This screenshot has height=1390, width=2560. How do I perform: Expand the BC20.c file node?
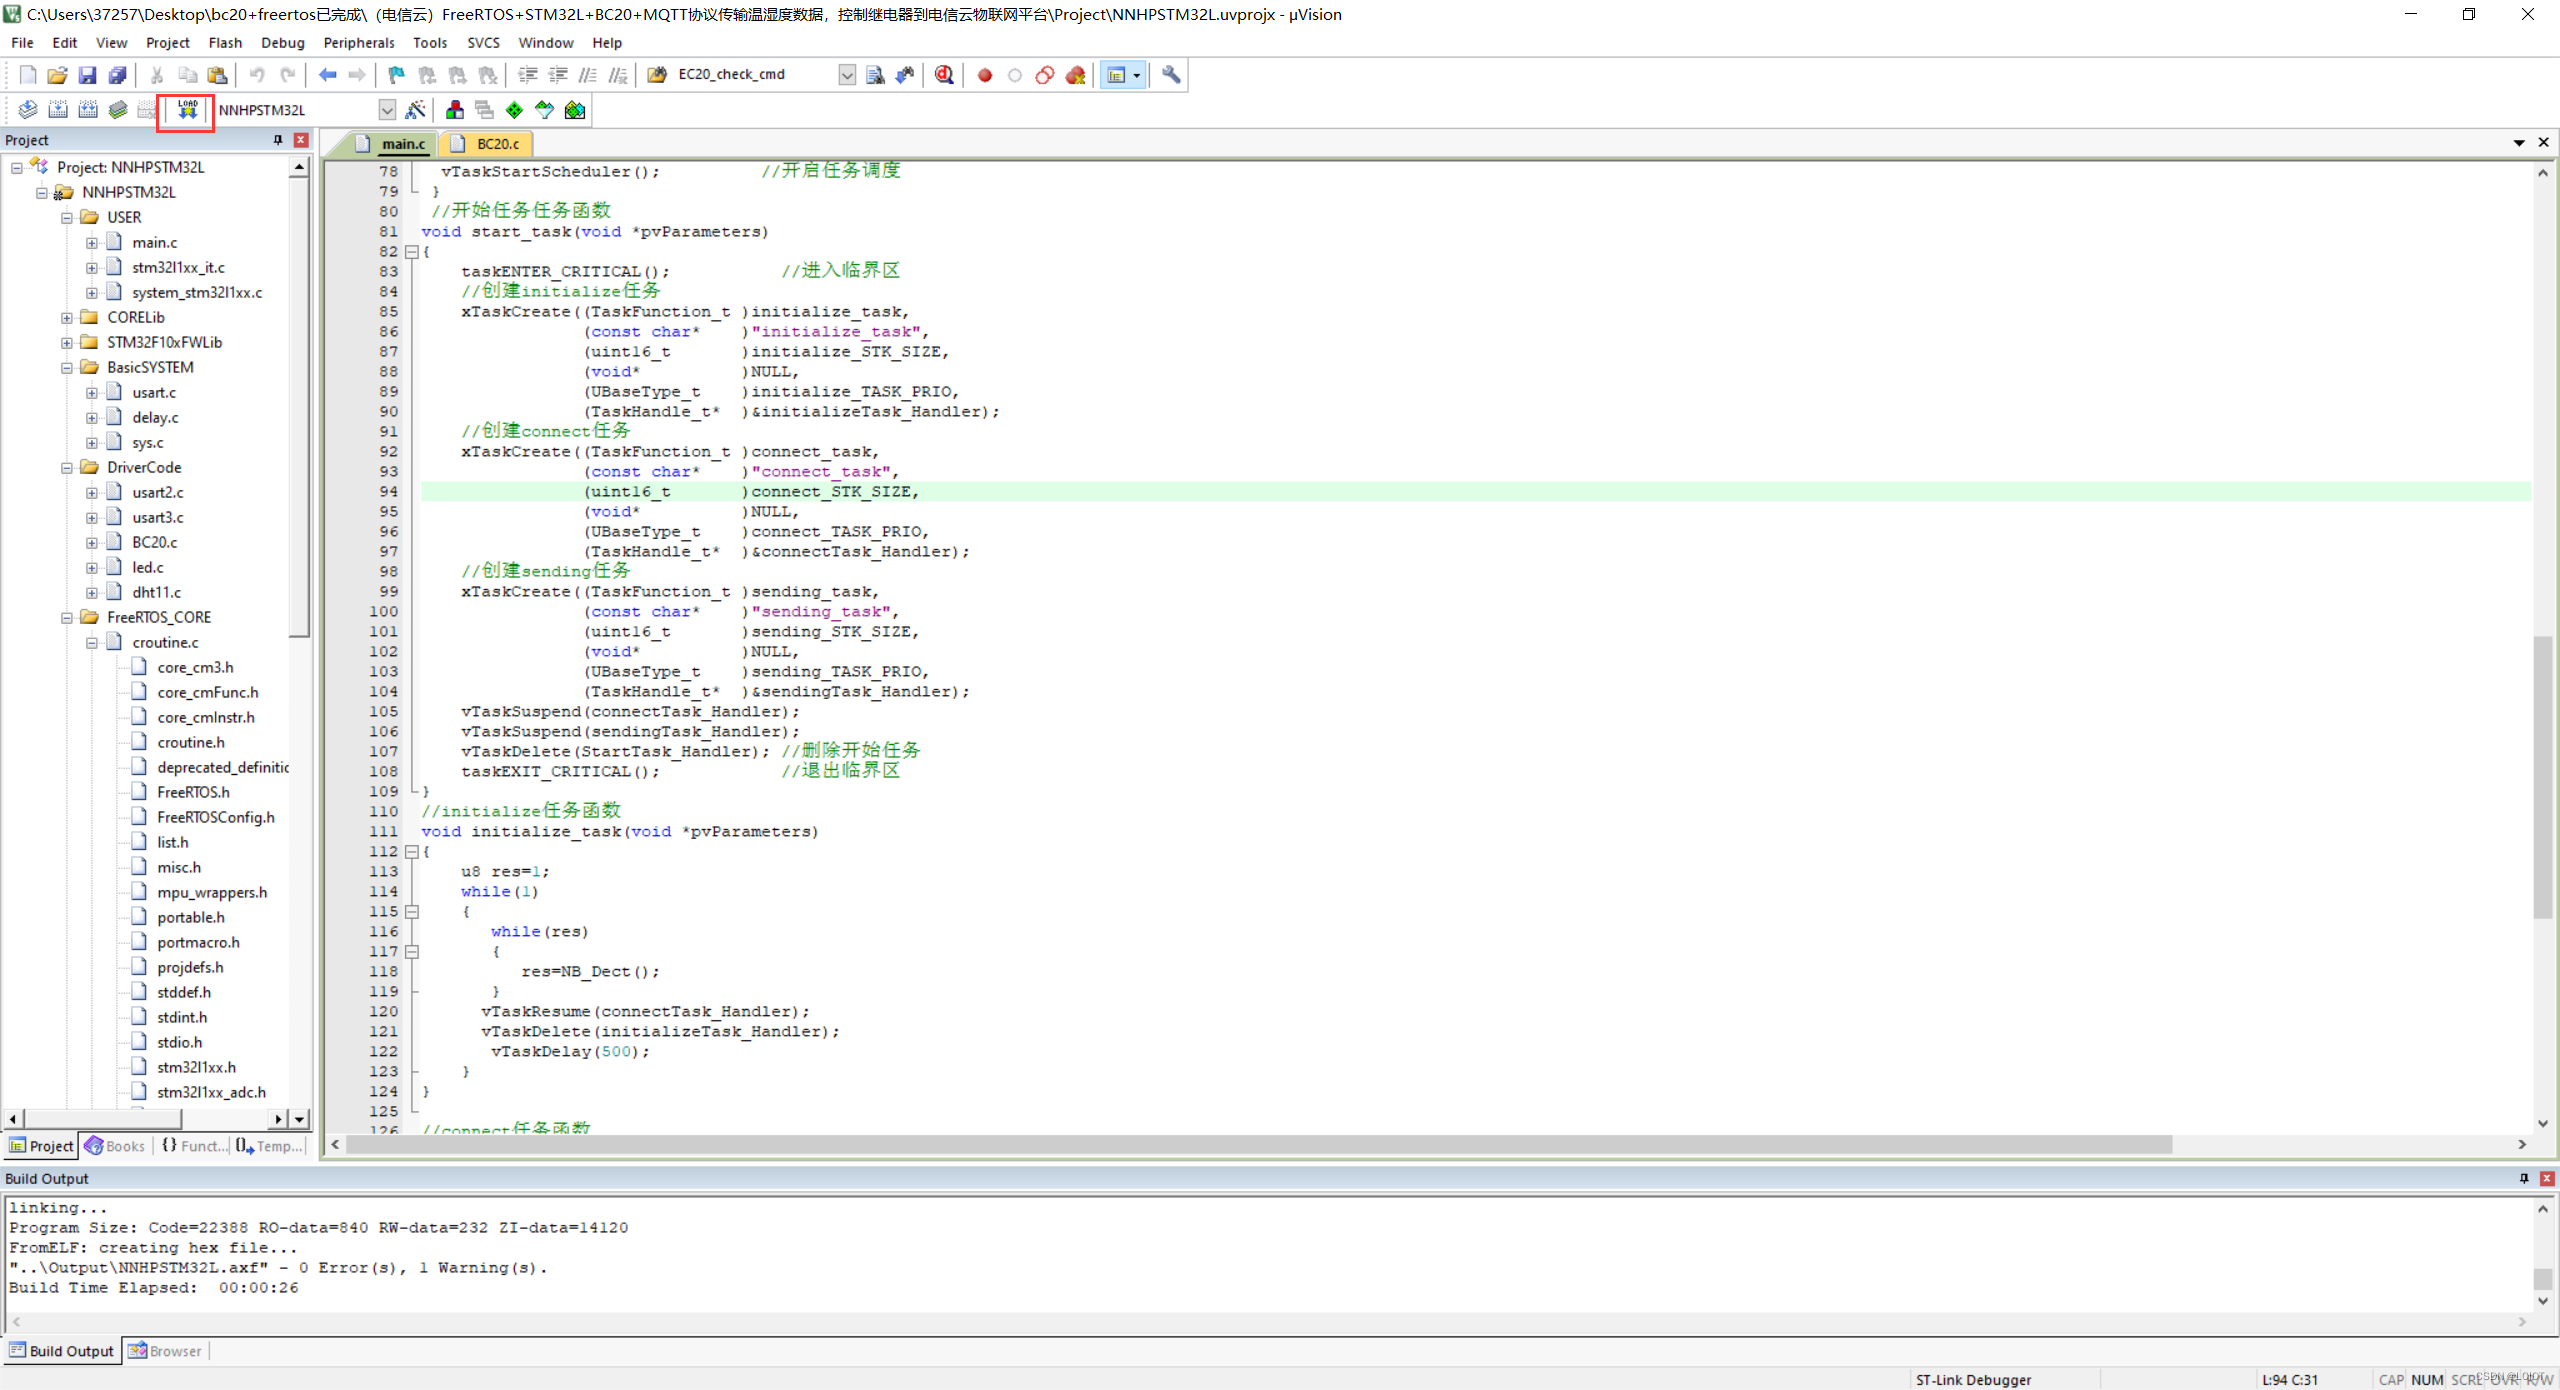click(x=92, y=542)
